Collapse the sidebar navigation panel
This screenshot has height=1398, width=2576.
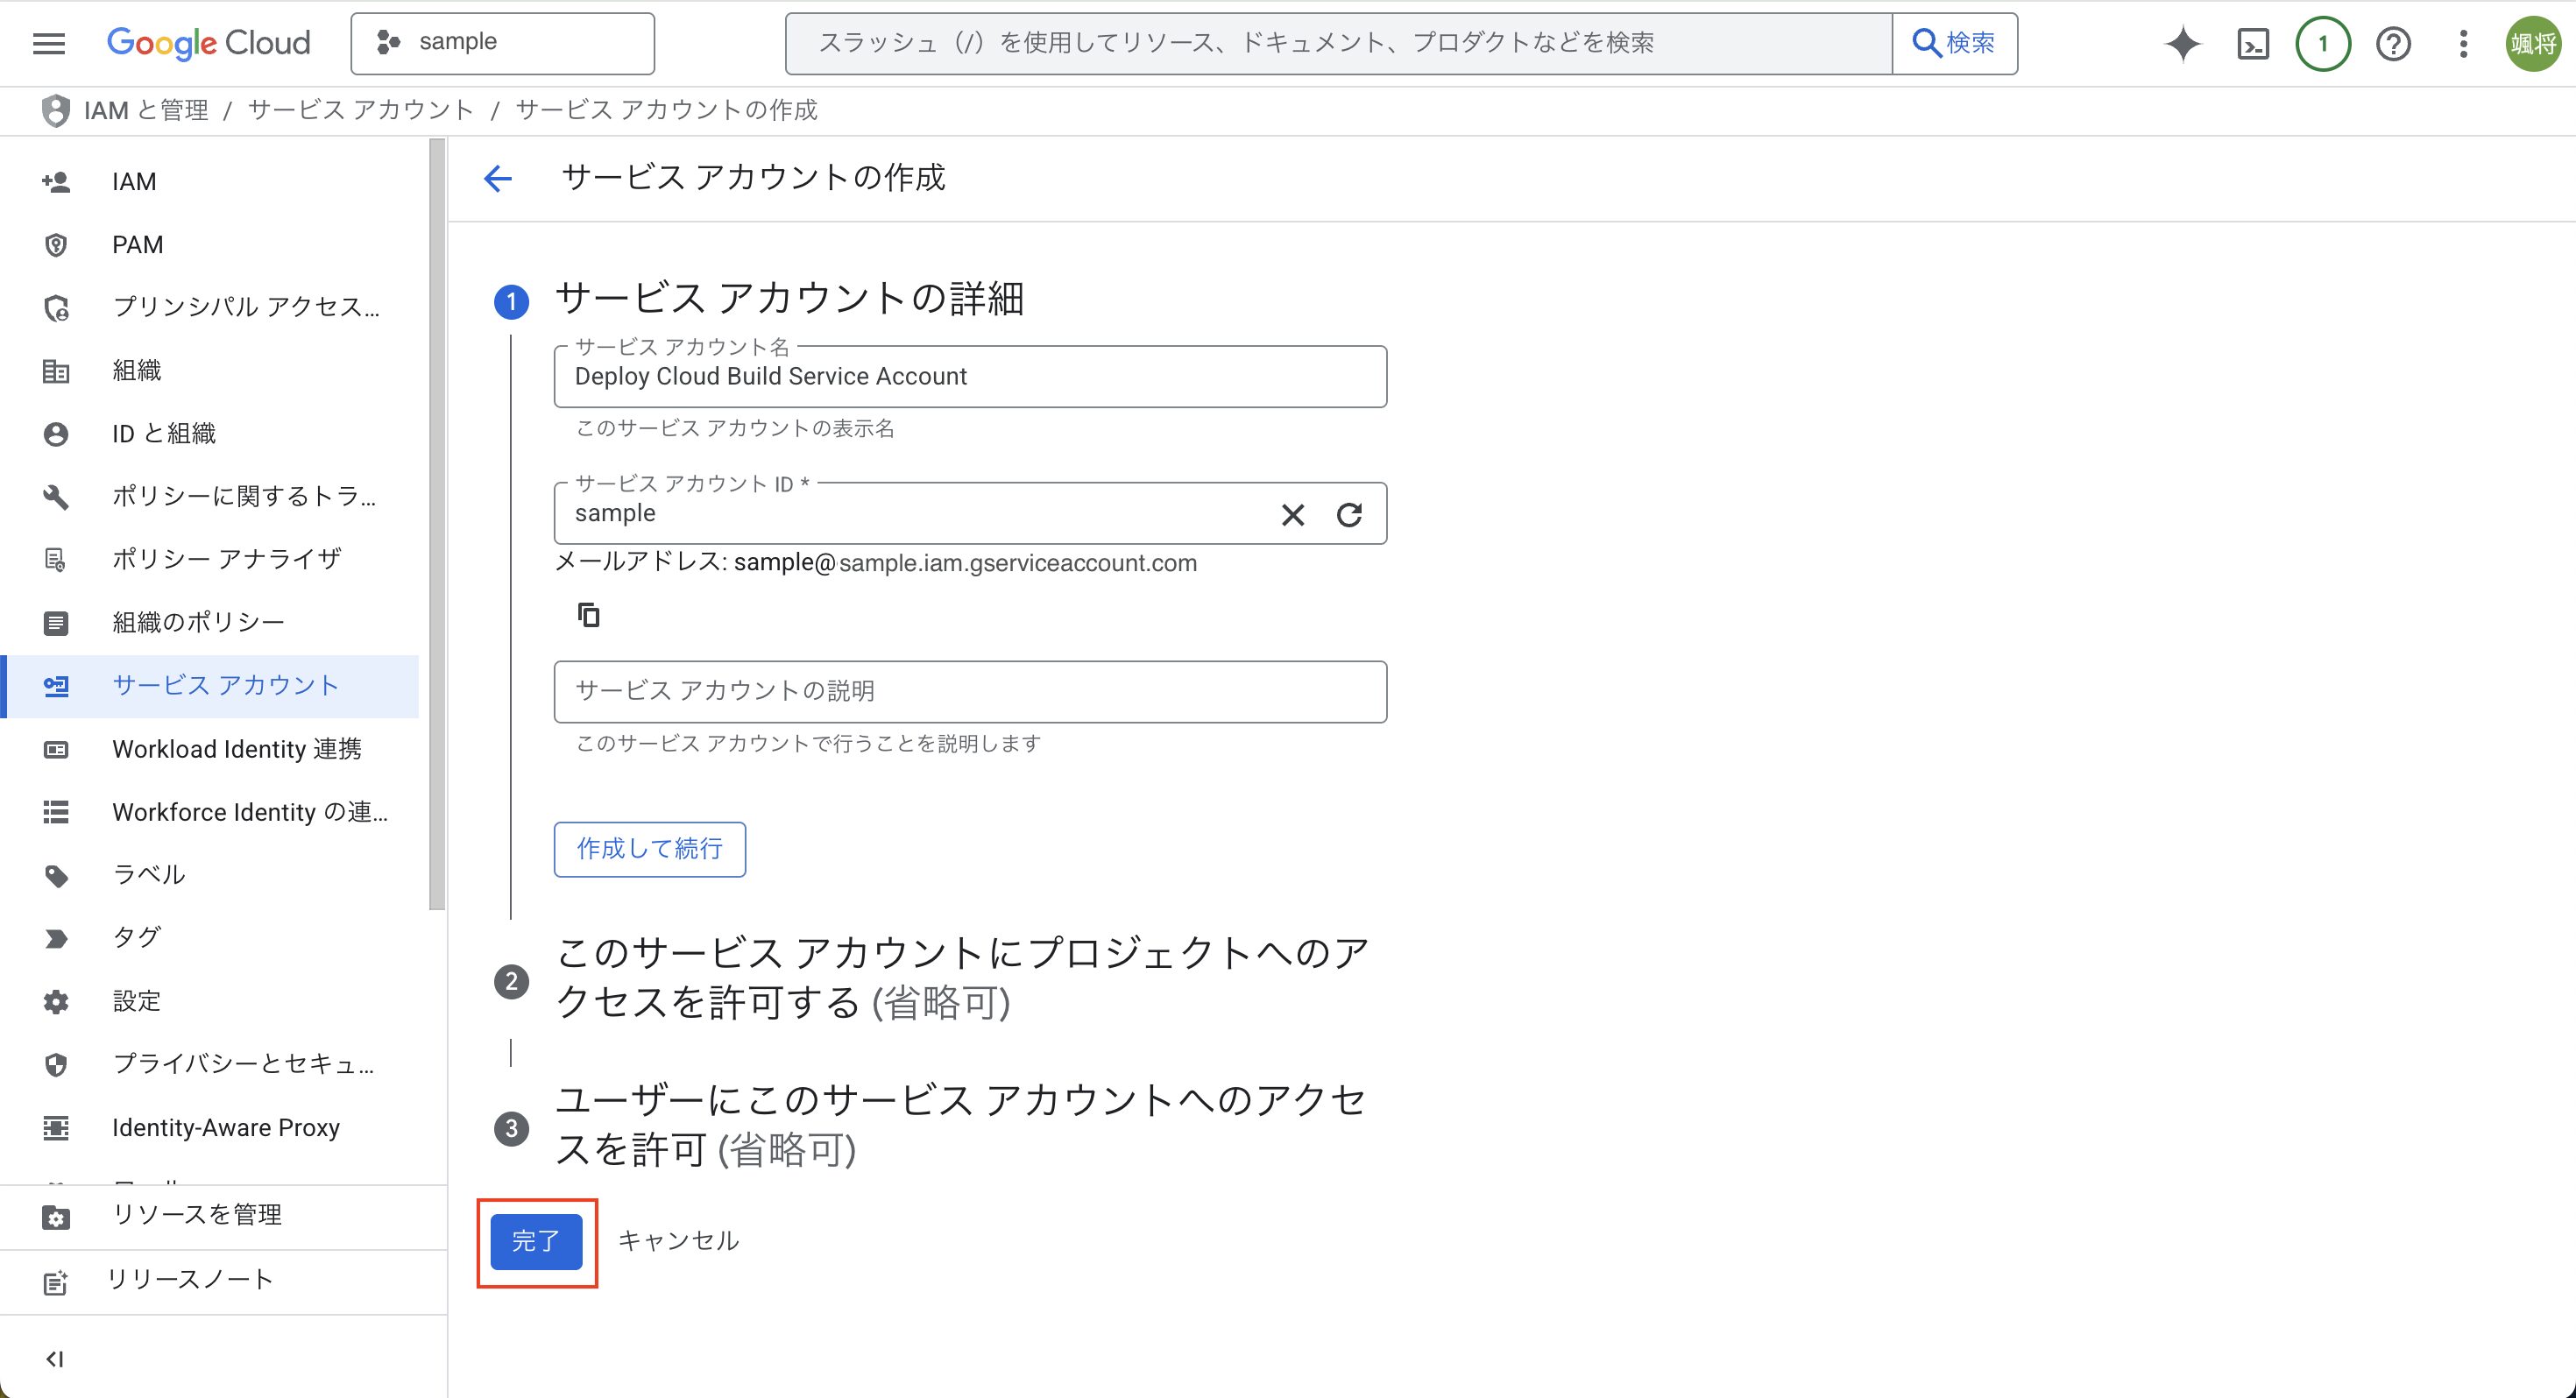click(x=55, y=1359)
